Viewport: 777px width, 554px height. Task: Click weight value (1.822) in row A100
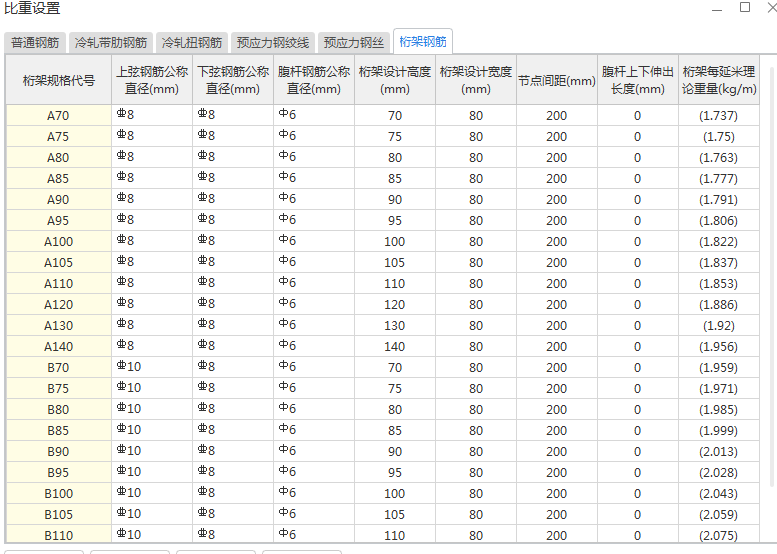[719, 241]
